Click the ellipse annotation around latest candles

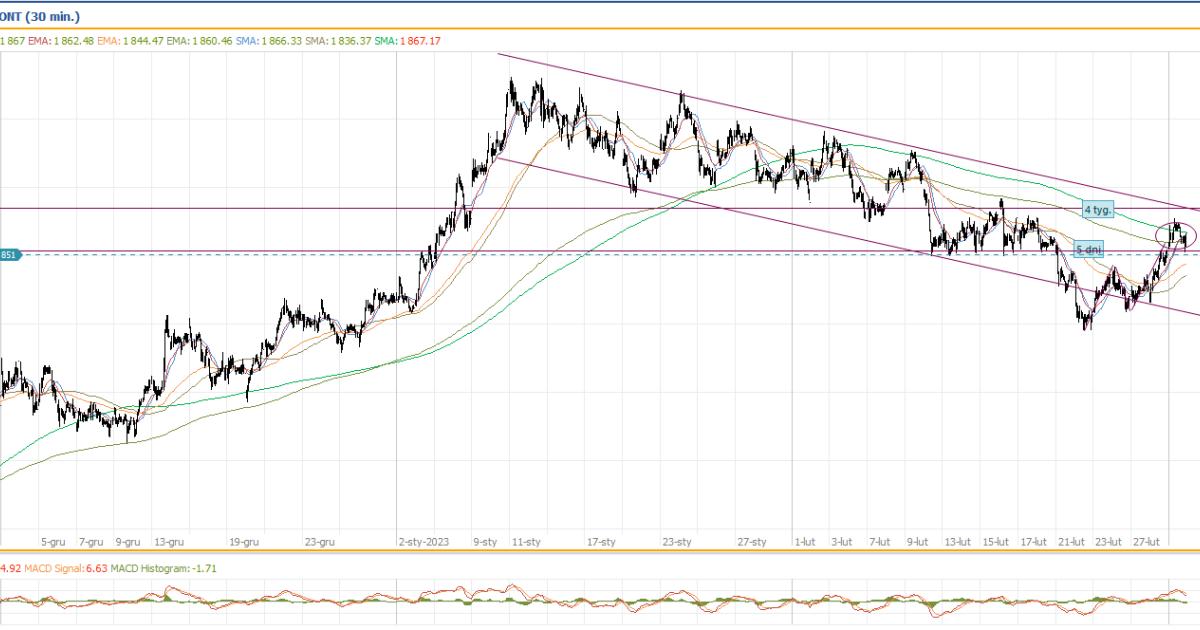(x=1176, y=235)
